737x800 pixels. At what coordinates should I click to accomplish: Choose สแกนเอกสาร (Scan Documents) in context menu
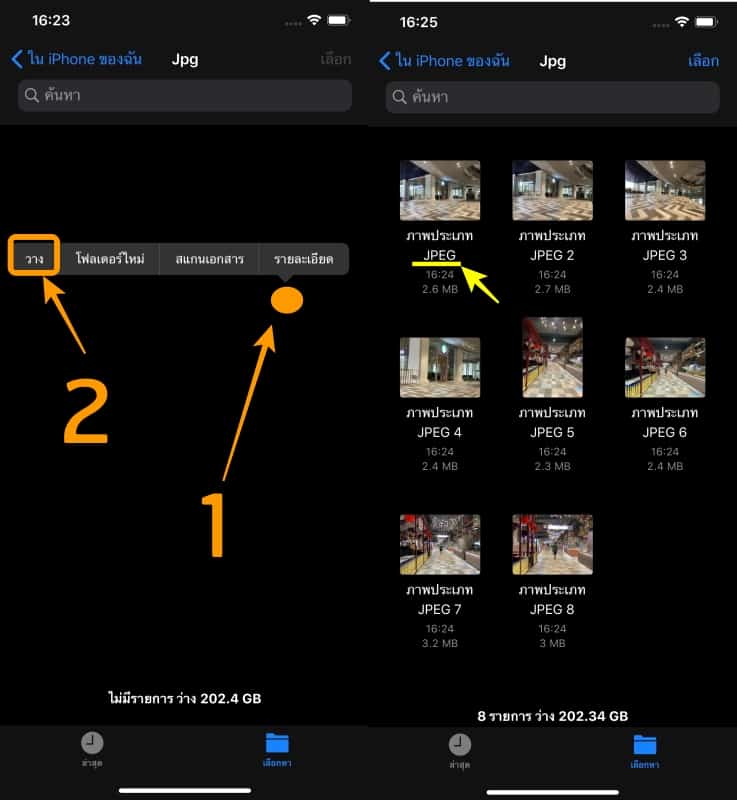209,259
